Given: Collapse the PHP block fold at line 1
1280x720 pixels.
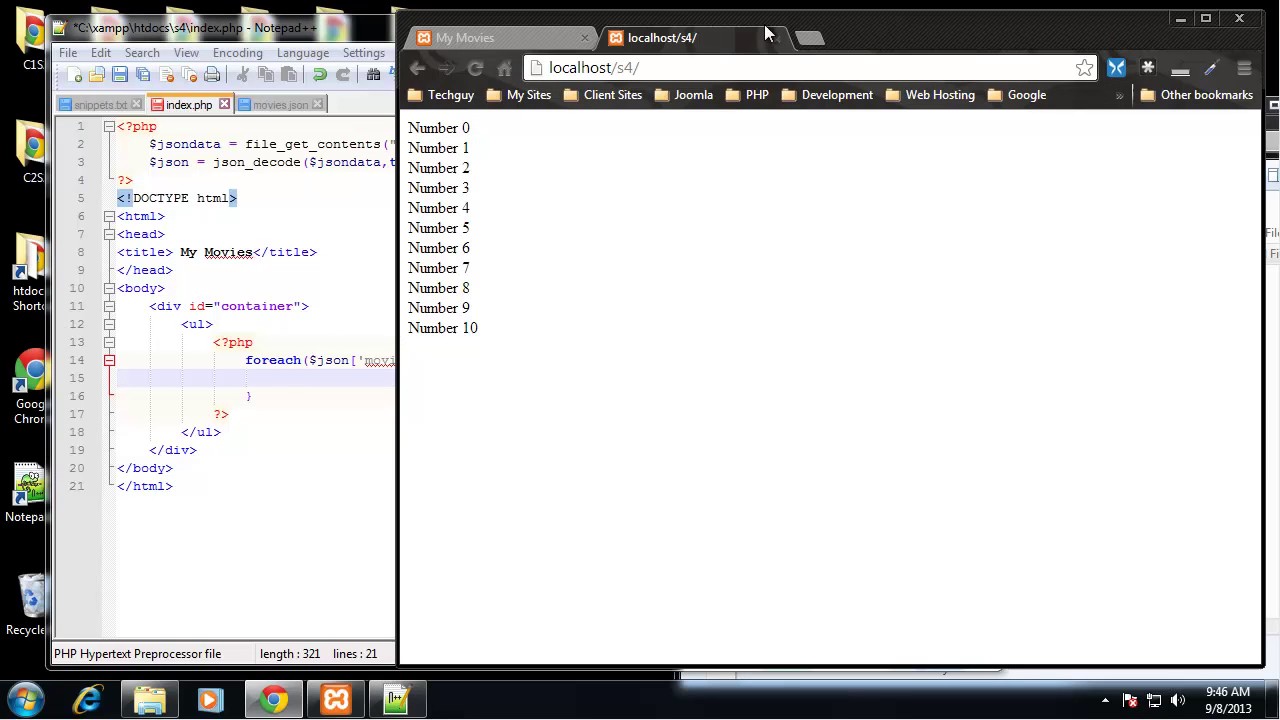Looking at the screenshot, I should click(x=109, y=127).
